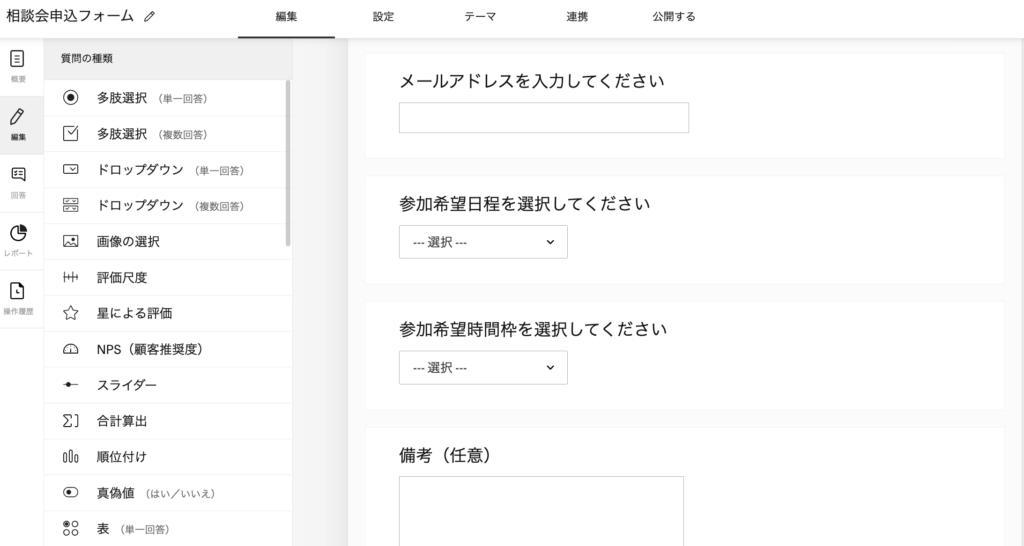Viewport: 1024px width, 546px height.
Task: Click the 相談会申込フォーム form title
Action: [70, 16]
